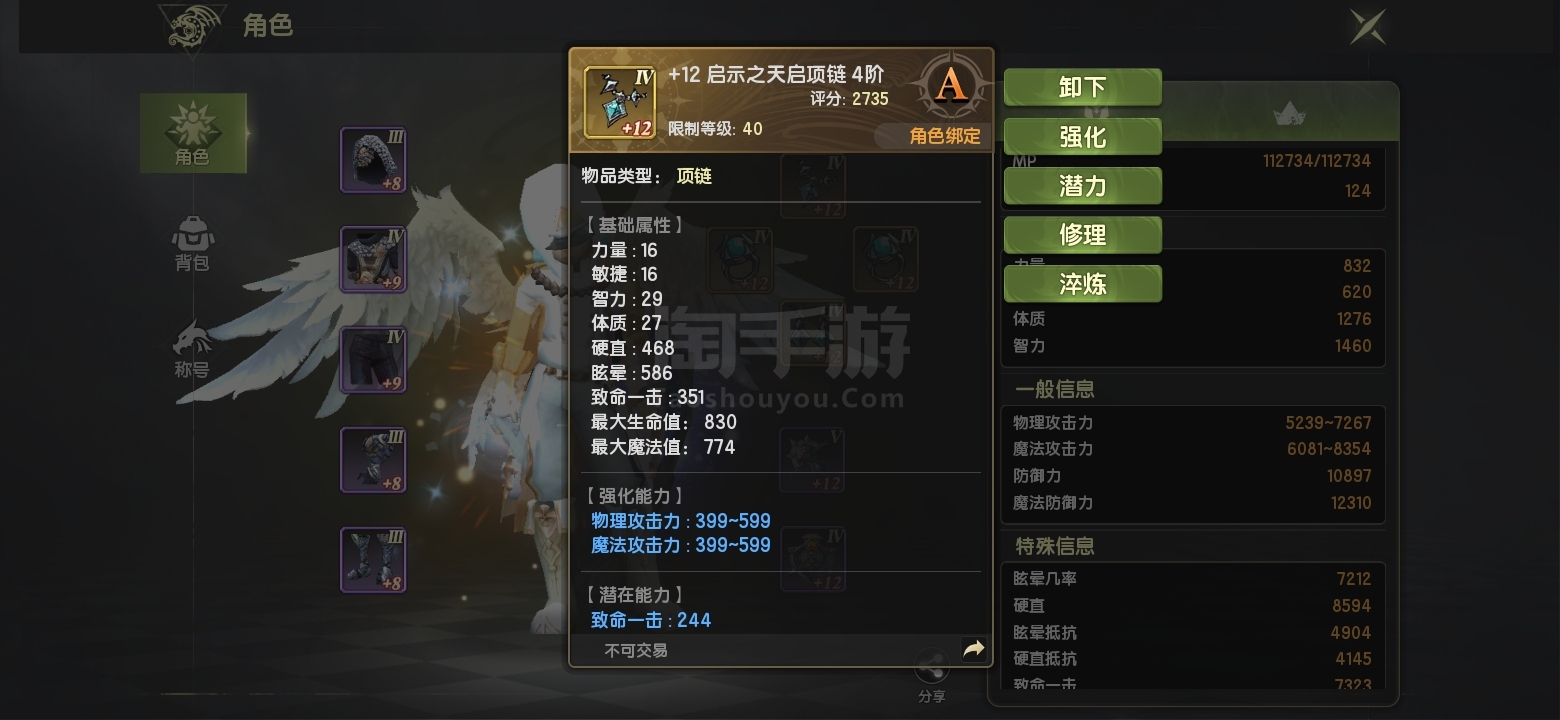Click the dragon emblem beside 角色 title

tap(192, 26)
